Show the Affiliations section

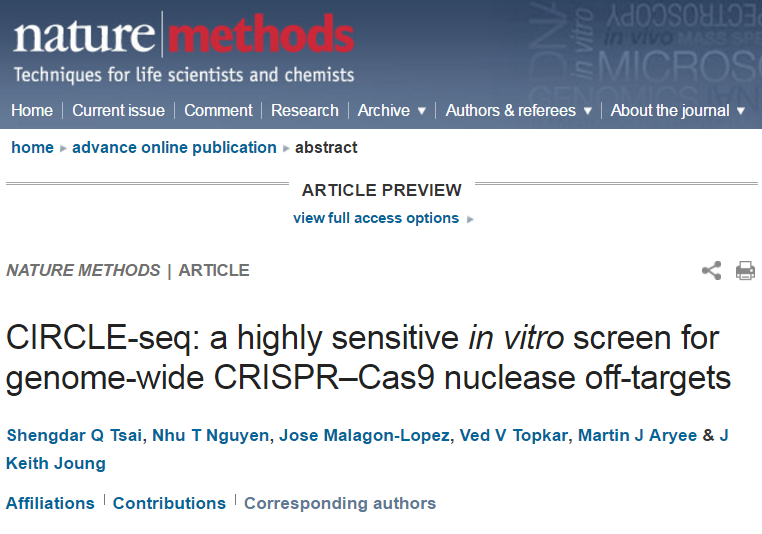coord(50,503)
